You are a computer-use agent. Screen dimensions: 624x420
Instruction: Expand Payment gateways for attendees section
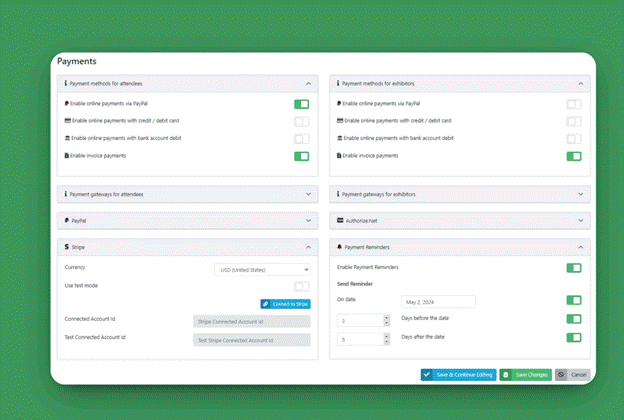tap(308, 194)
